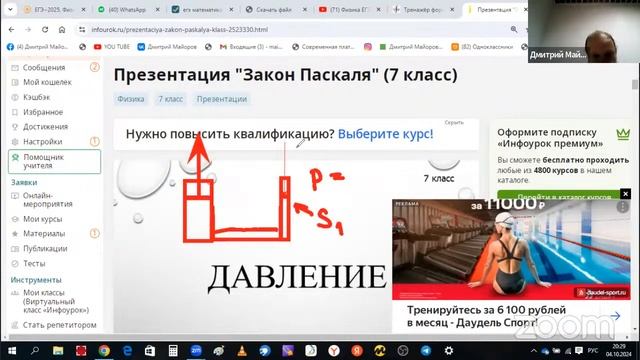Switch to the WhatsApp browser tab
Screen dimensions: 640x360
(127, 9)
